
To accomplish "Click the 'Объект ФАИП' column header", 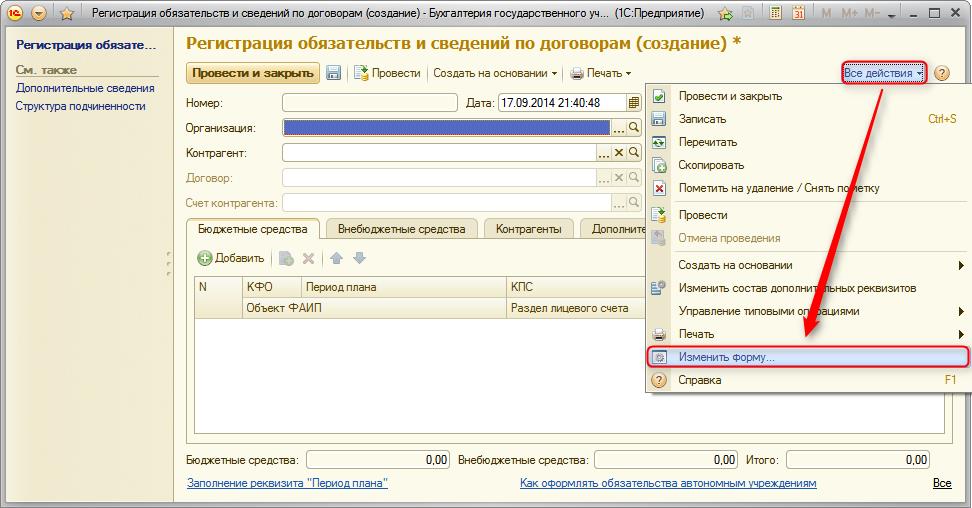I will pyautogui.click(x=374, y=308).
